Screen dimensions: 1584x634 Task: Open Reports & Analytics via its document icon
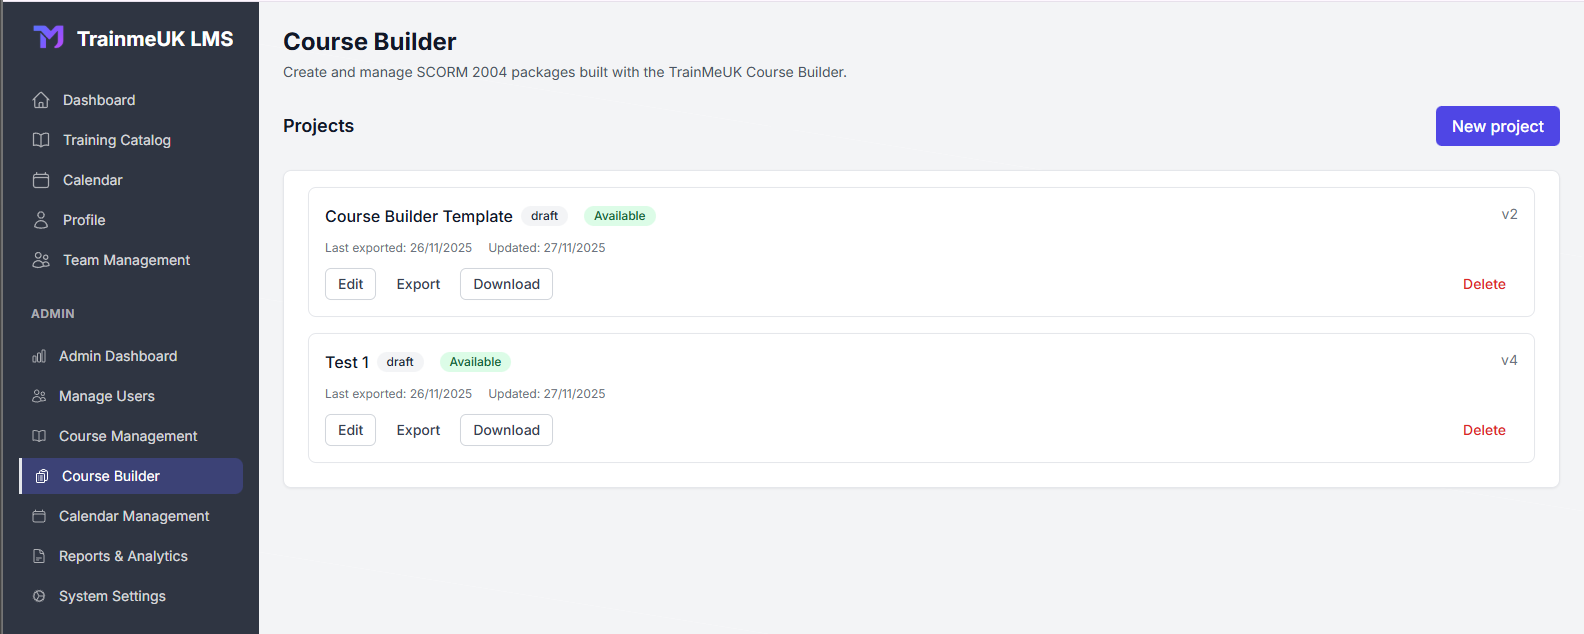40,556
